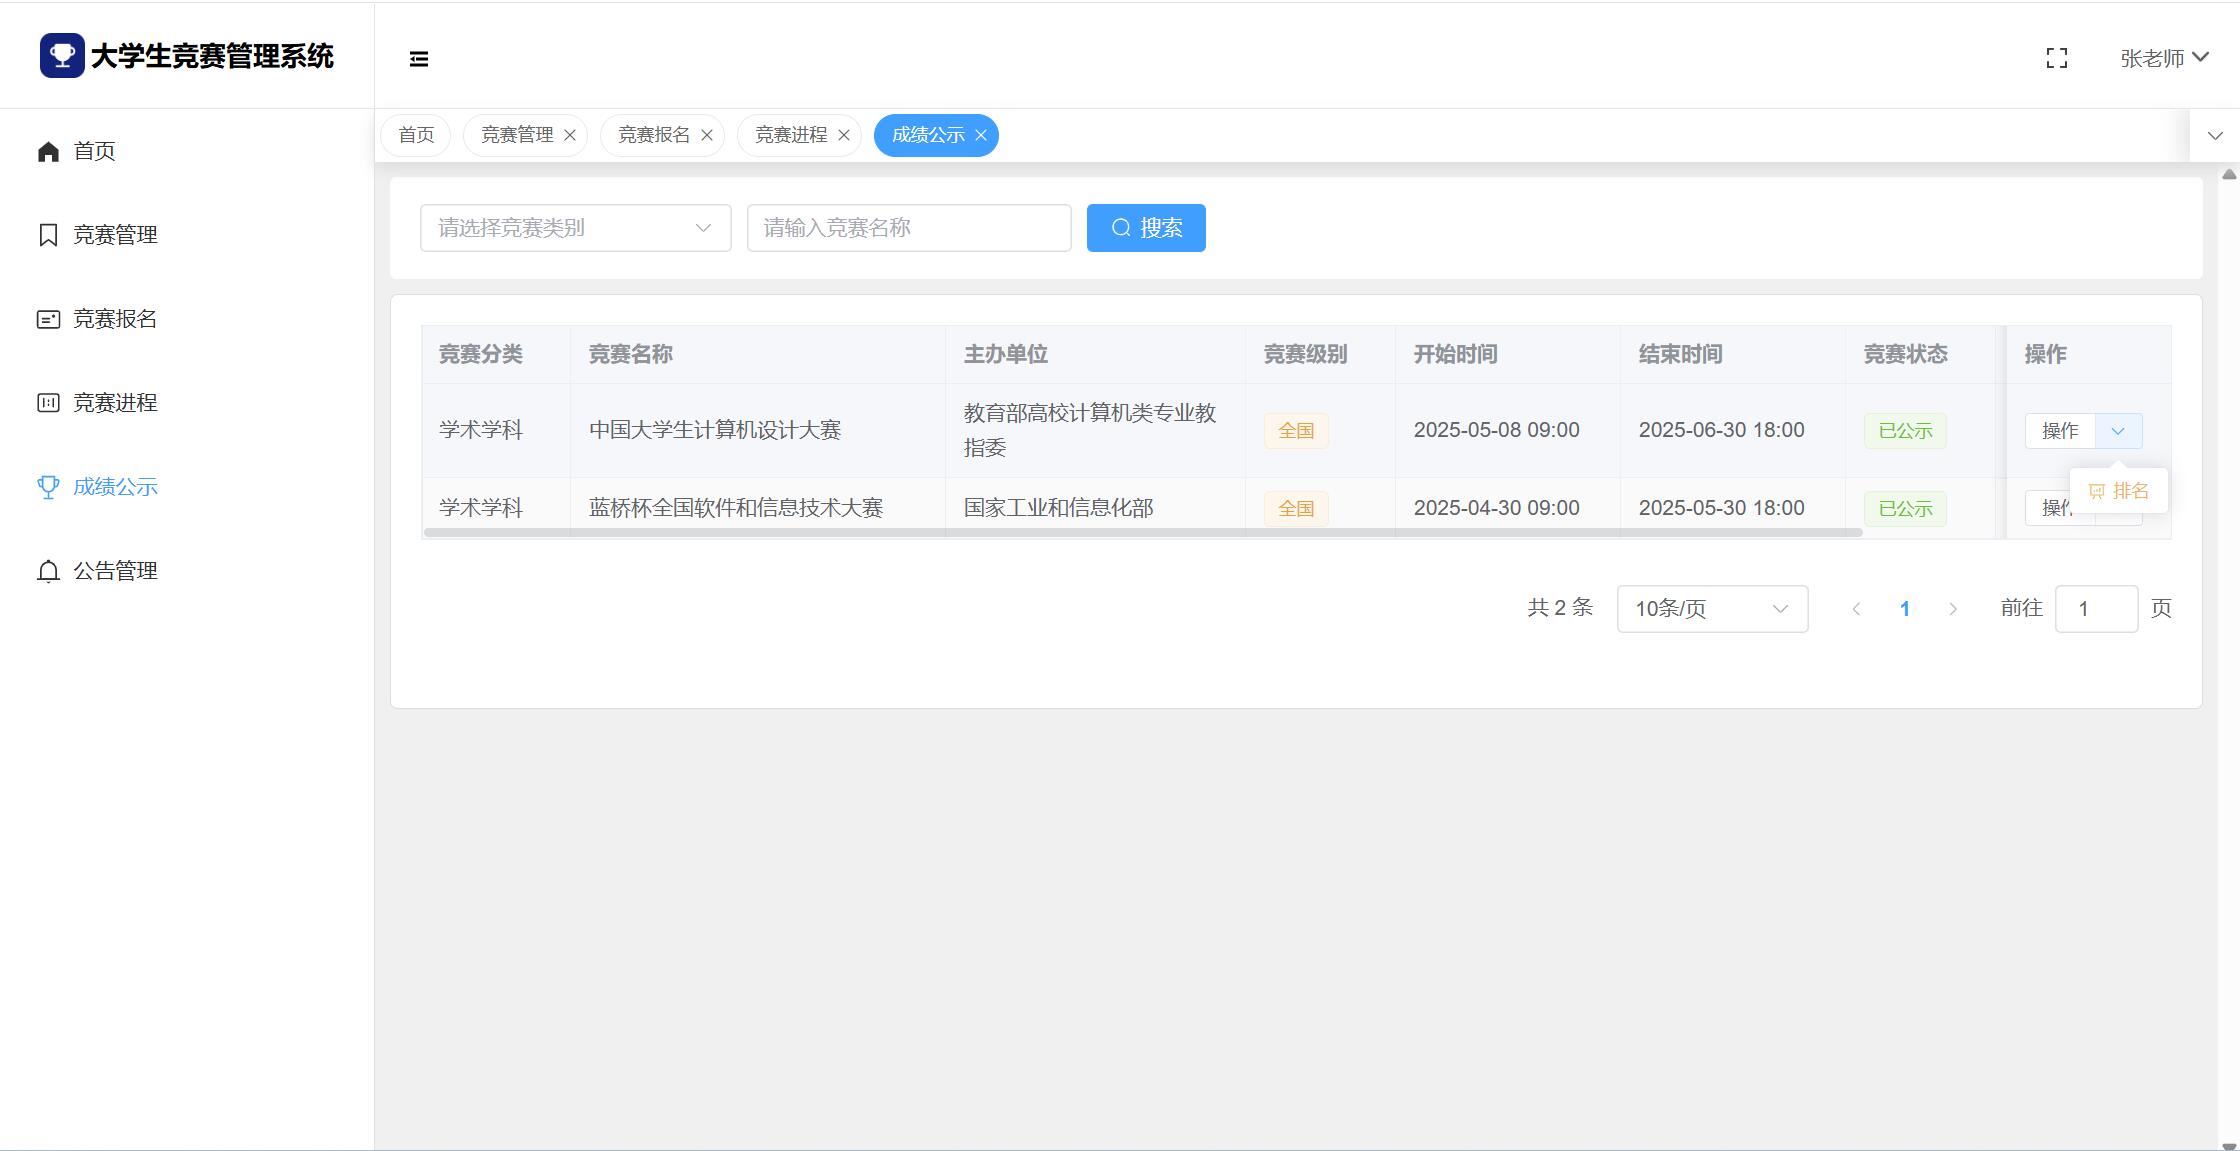Click the home icon for 首页
The image size is (2240, 1151).
[x=48, y=151]
